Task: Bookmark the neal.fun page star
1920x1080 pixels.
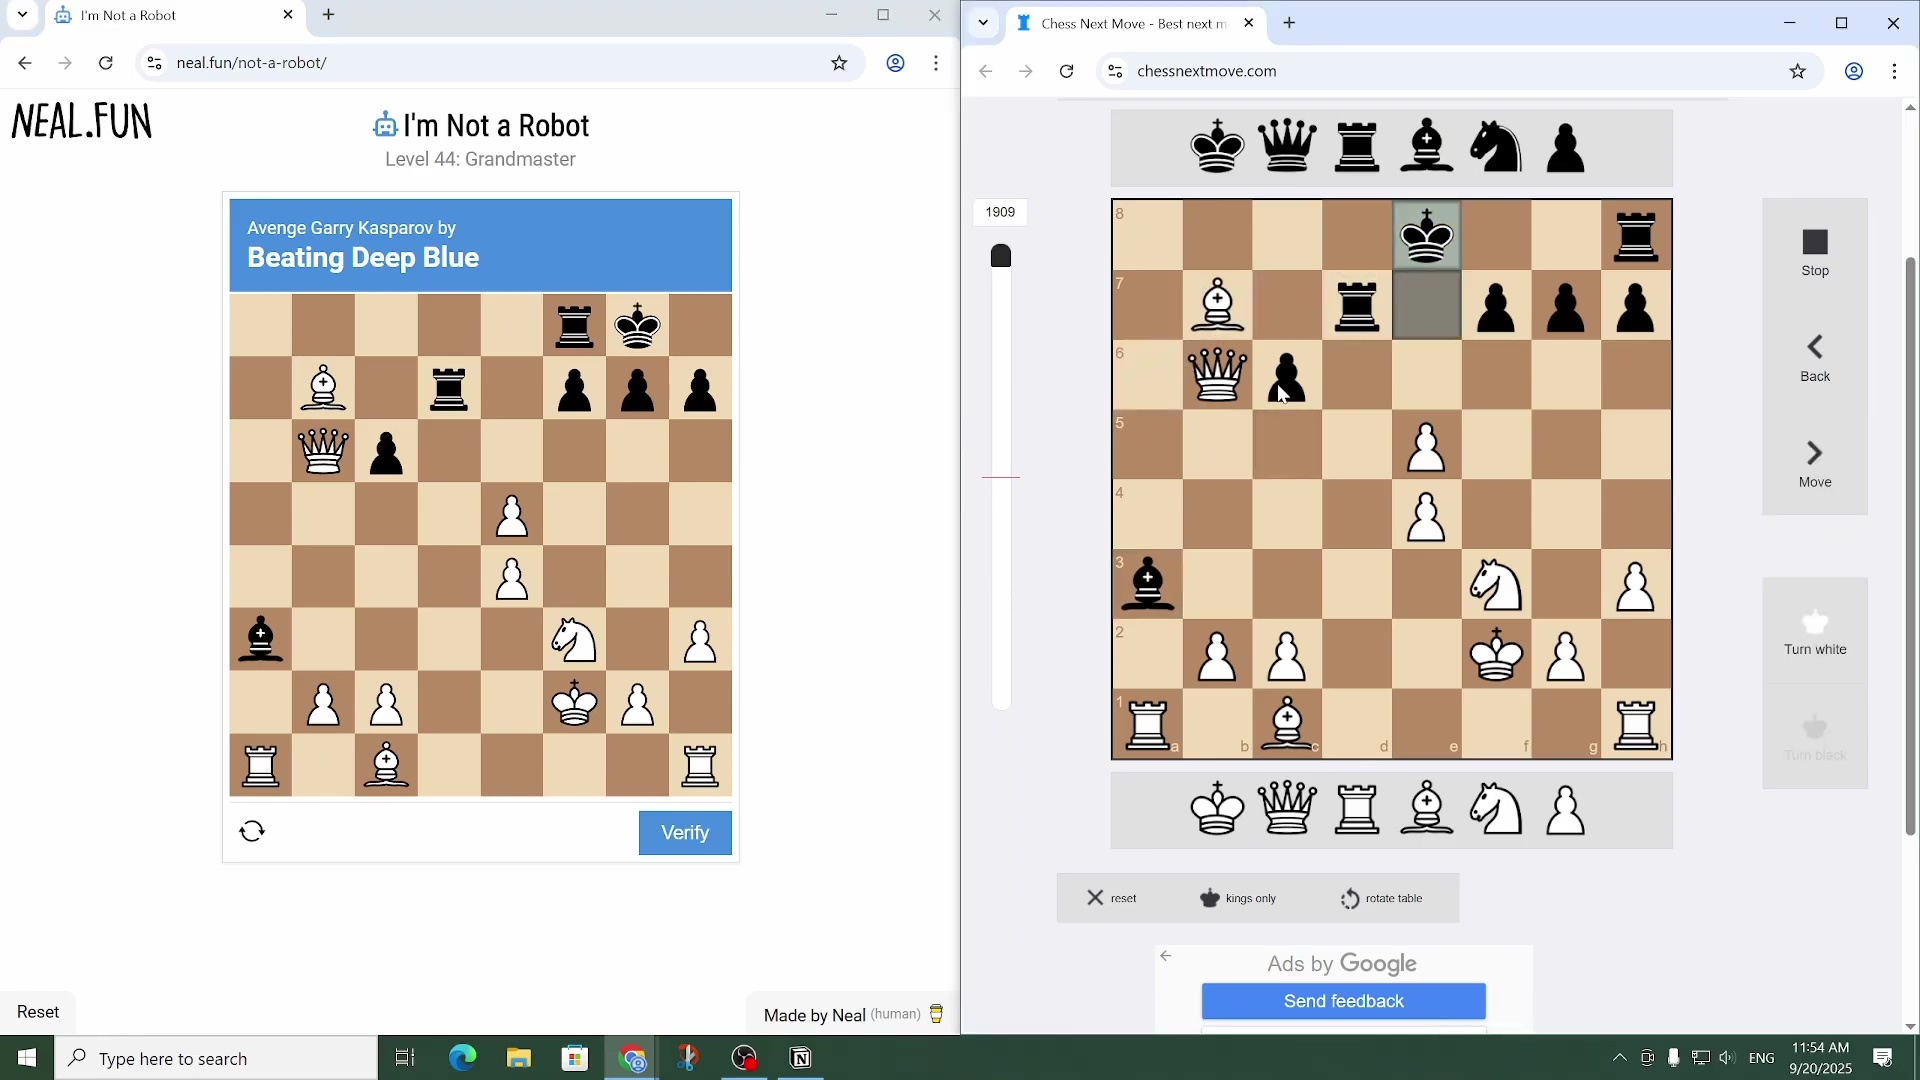Action: pos(839,63)
